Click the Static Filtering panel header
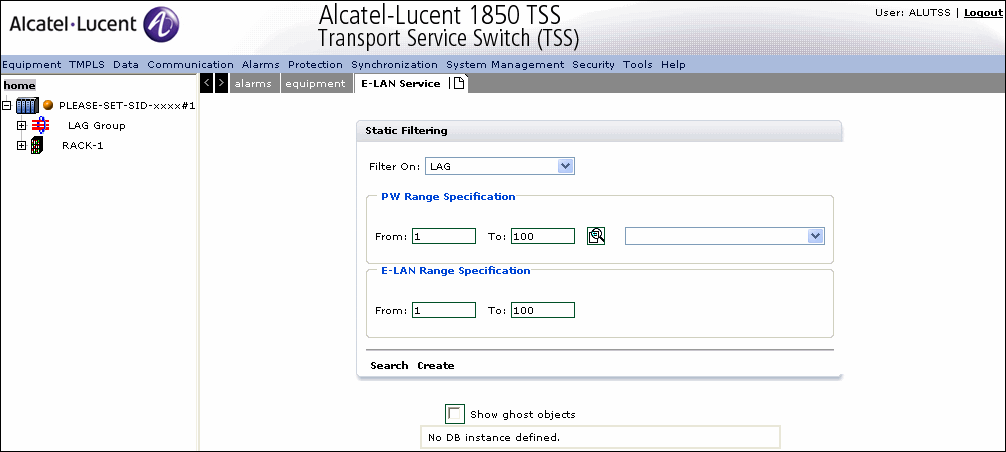Viewport: 1006px width, 452px height. coord(599,131)
